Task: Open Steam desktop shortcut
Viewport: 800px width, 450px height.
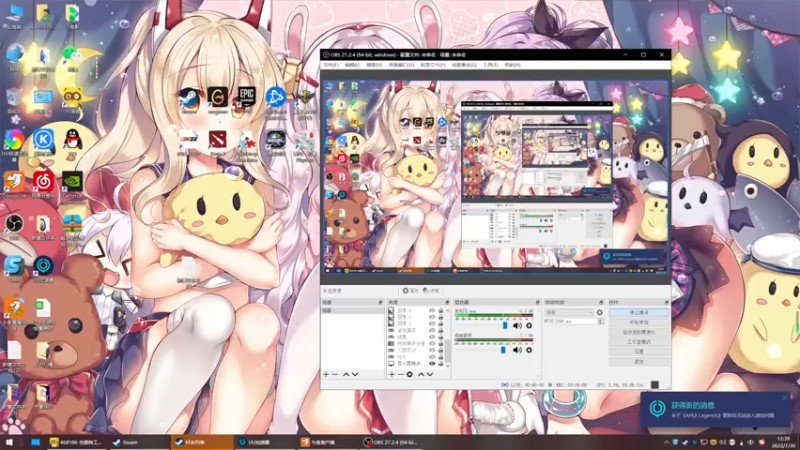Action: pyautogui.click(x=189, y=97)
